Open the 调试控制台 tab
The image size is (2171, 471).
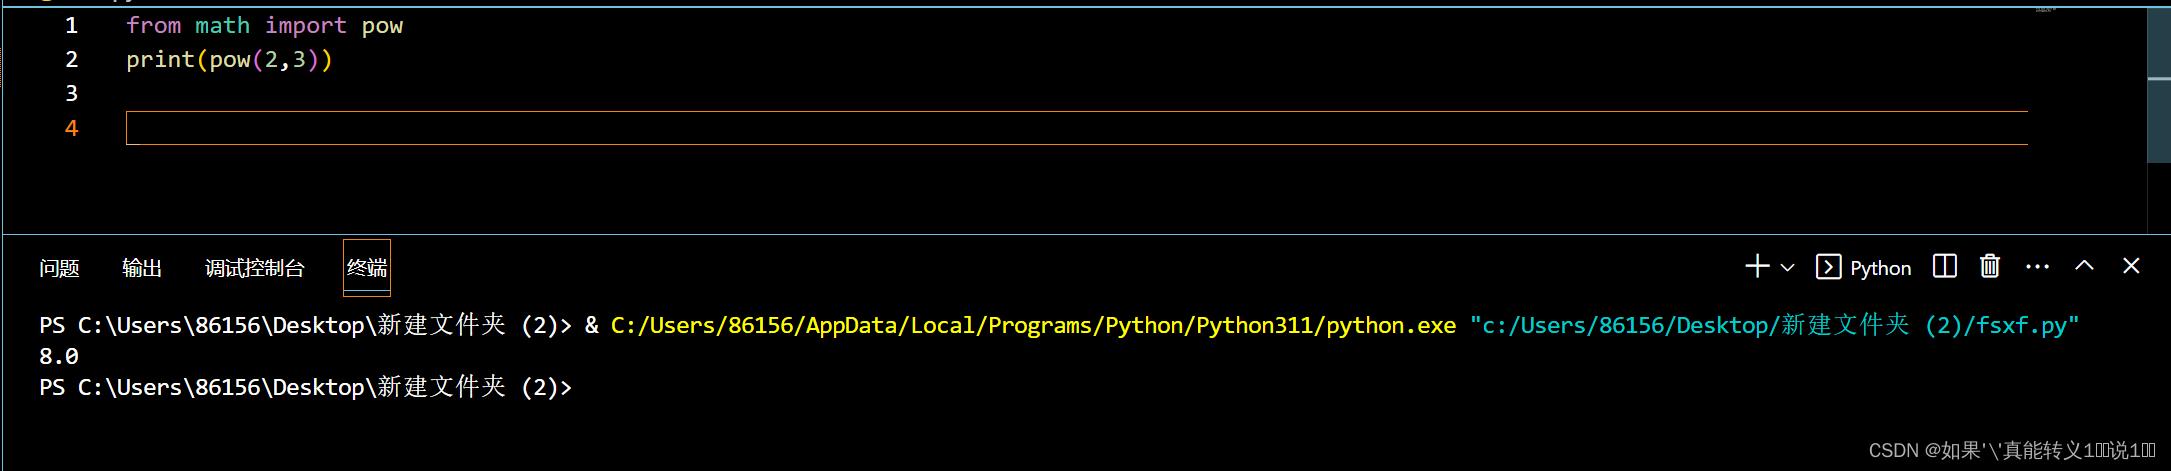[254, 268]
